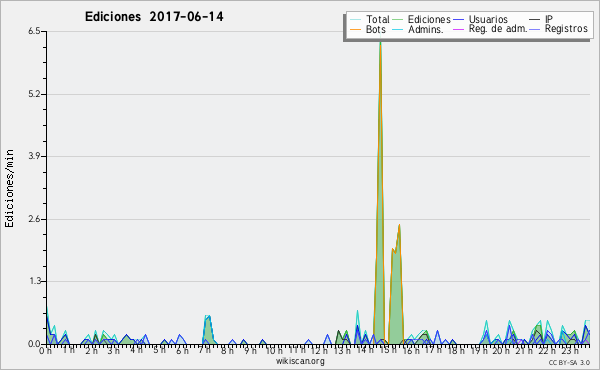Click the x-axis label '7 h'

pos(205,350)
